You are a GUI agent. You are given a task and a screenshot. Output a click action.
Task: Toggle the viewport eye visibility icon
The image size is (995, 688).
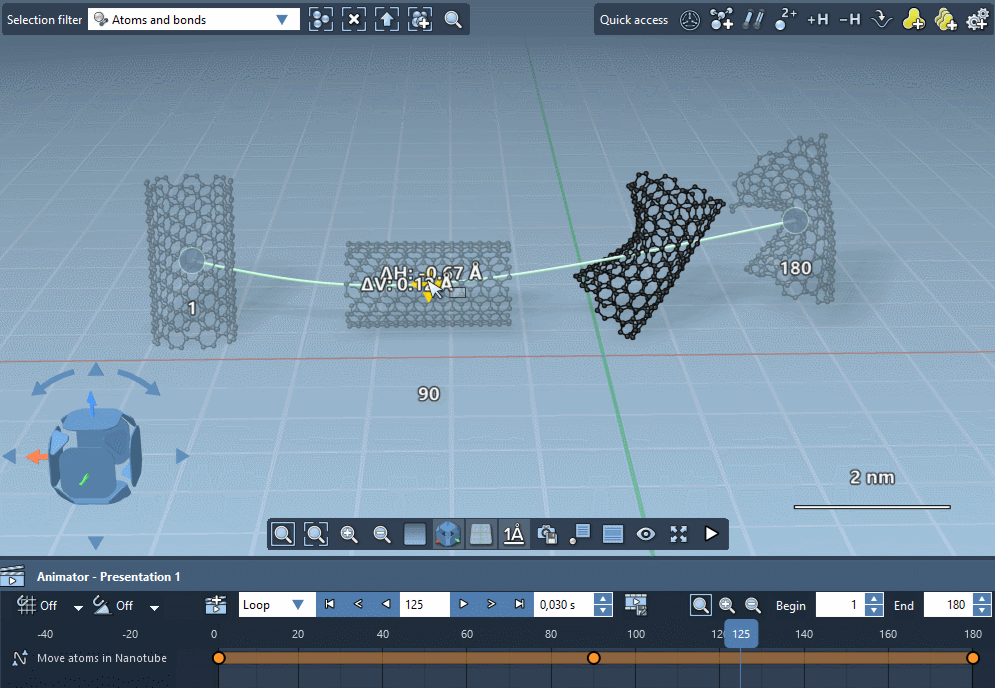point(646,534)
